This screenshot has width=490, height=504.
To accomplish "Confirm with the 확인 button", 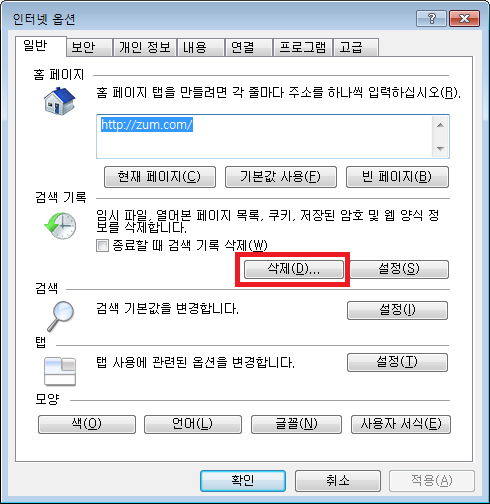I will [x=243, y=481].
